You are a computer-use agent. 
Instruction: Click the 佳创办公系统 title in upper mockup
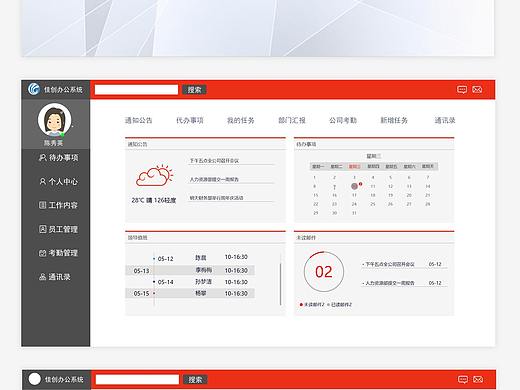coord(63,90)
